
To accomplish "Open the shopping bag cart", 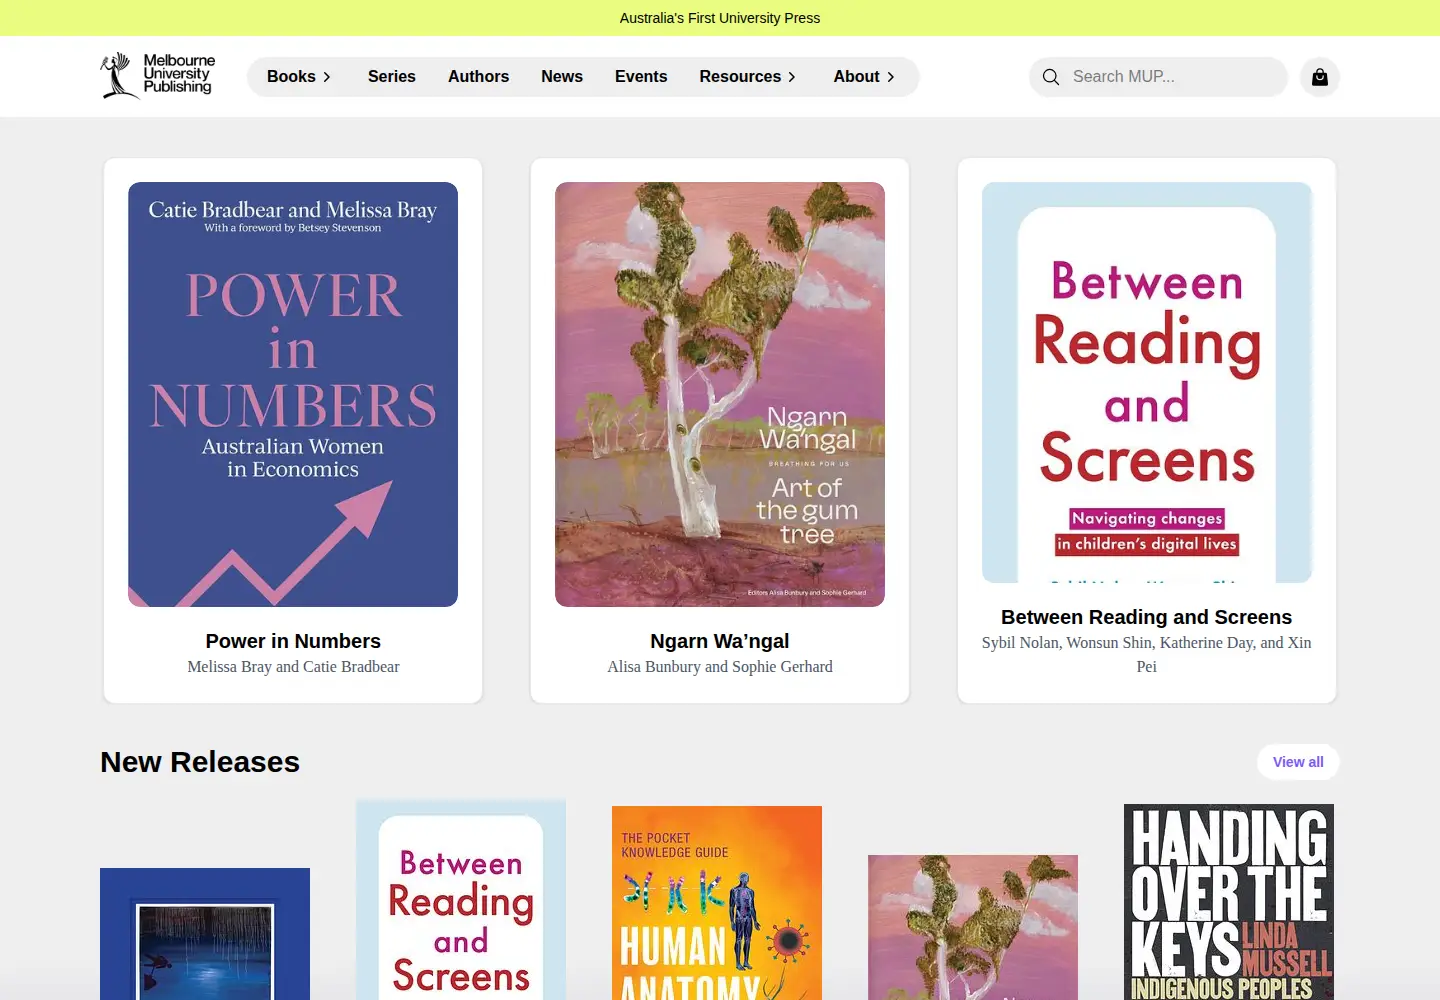I will (1320, 77).
